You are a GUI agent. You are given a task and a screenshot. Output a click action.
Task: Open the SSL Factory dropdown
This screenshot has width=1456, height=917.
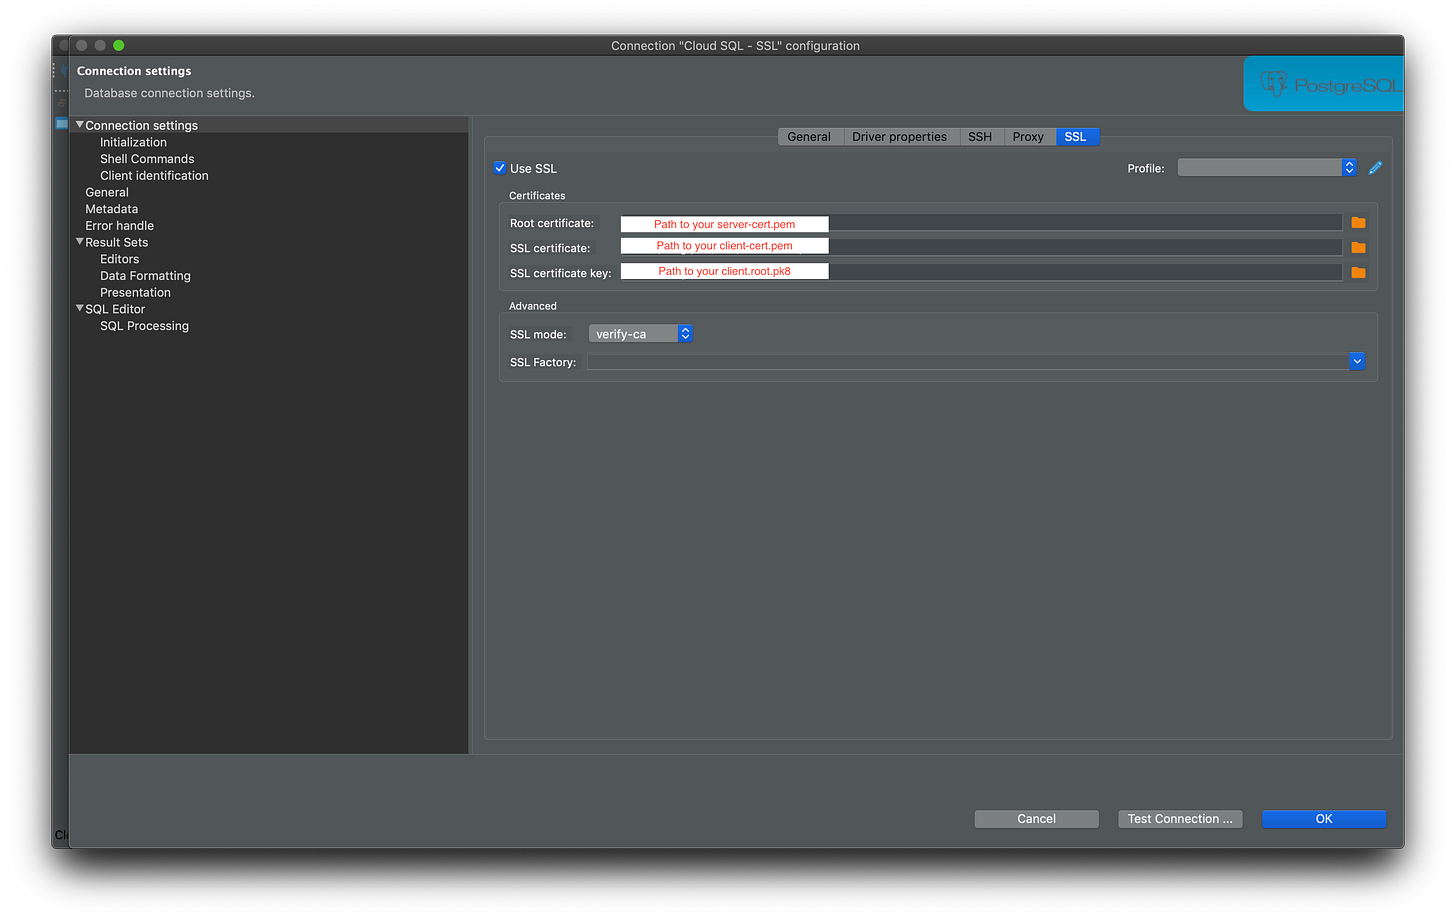coord(1357,361)
